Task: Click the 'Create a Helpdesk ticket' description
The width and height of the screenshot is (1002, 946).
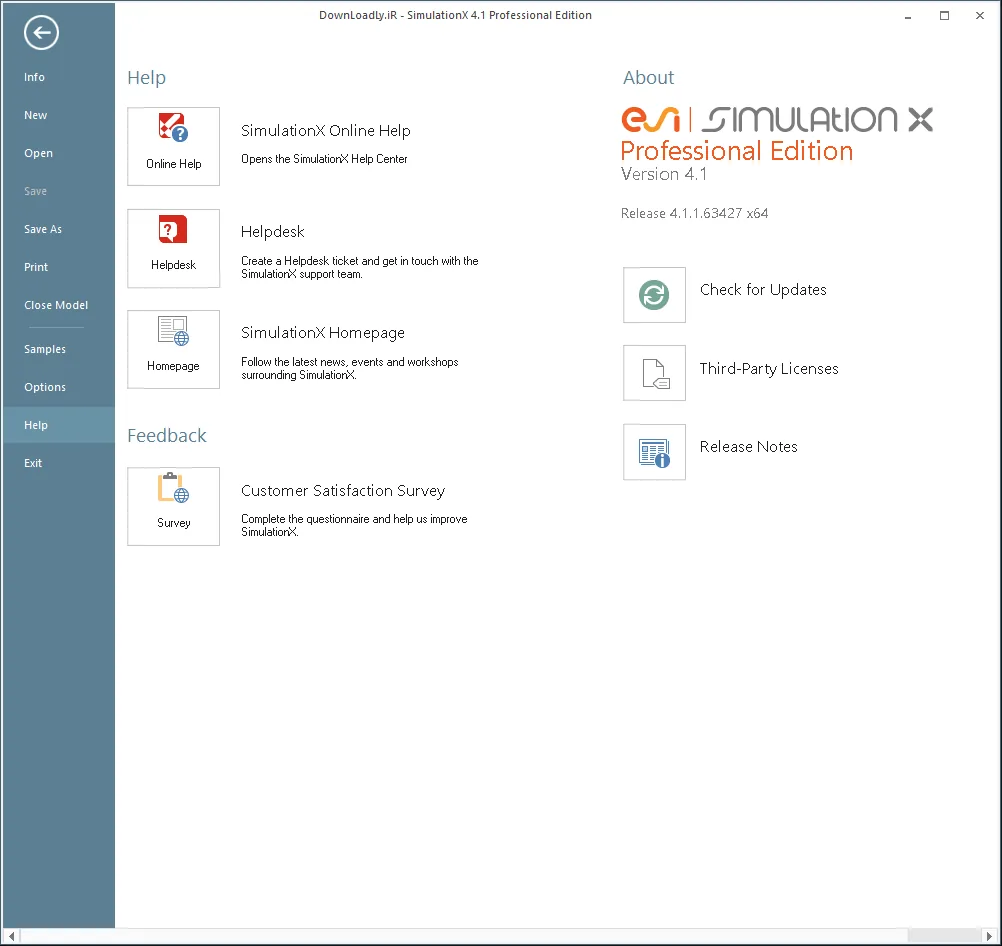Action: click(x=360, y=267)
